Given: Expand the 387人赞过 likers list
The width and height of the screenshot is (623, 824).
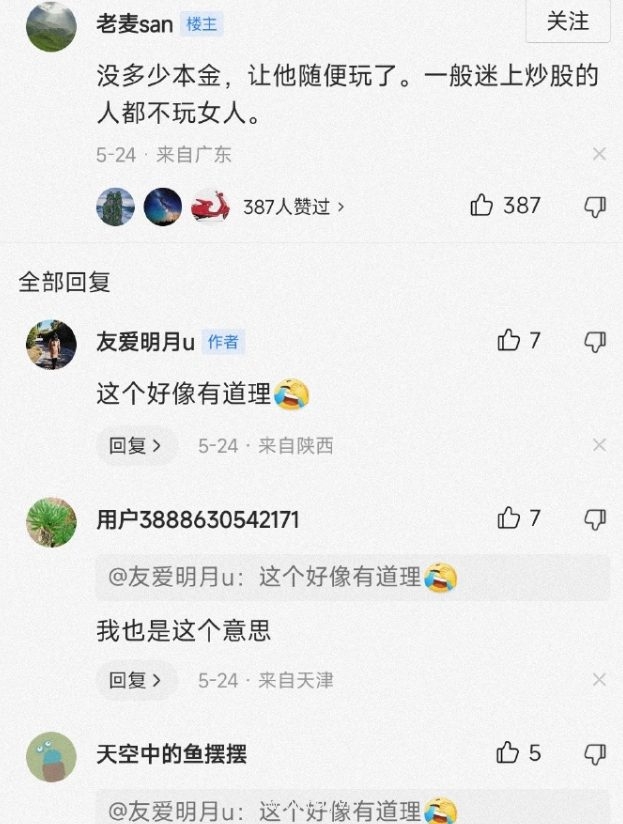Looking at the screenshot, I should tap(294, 207).
